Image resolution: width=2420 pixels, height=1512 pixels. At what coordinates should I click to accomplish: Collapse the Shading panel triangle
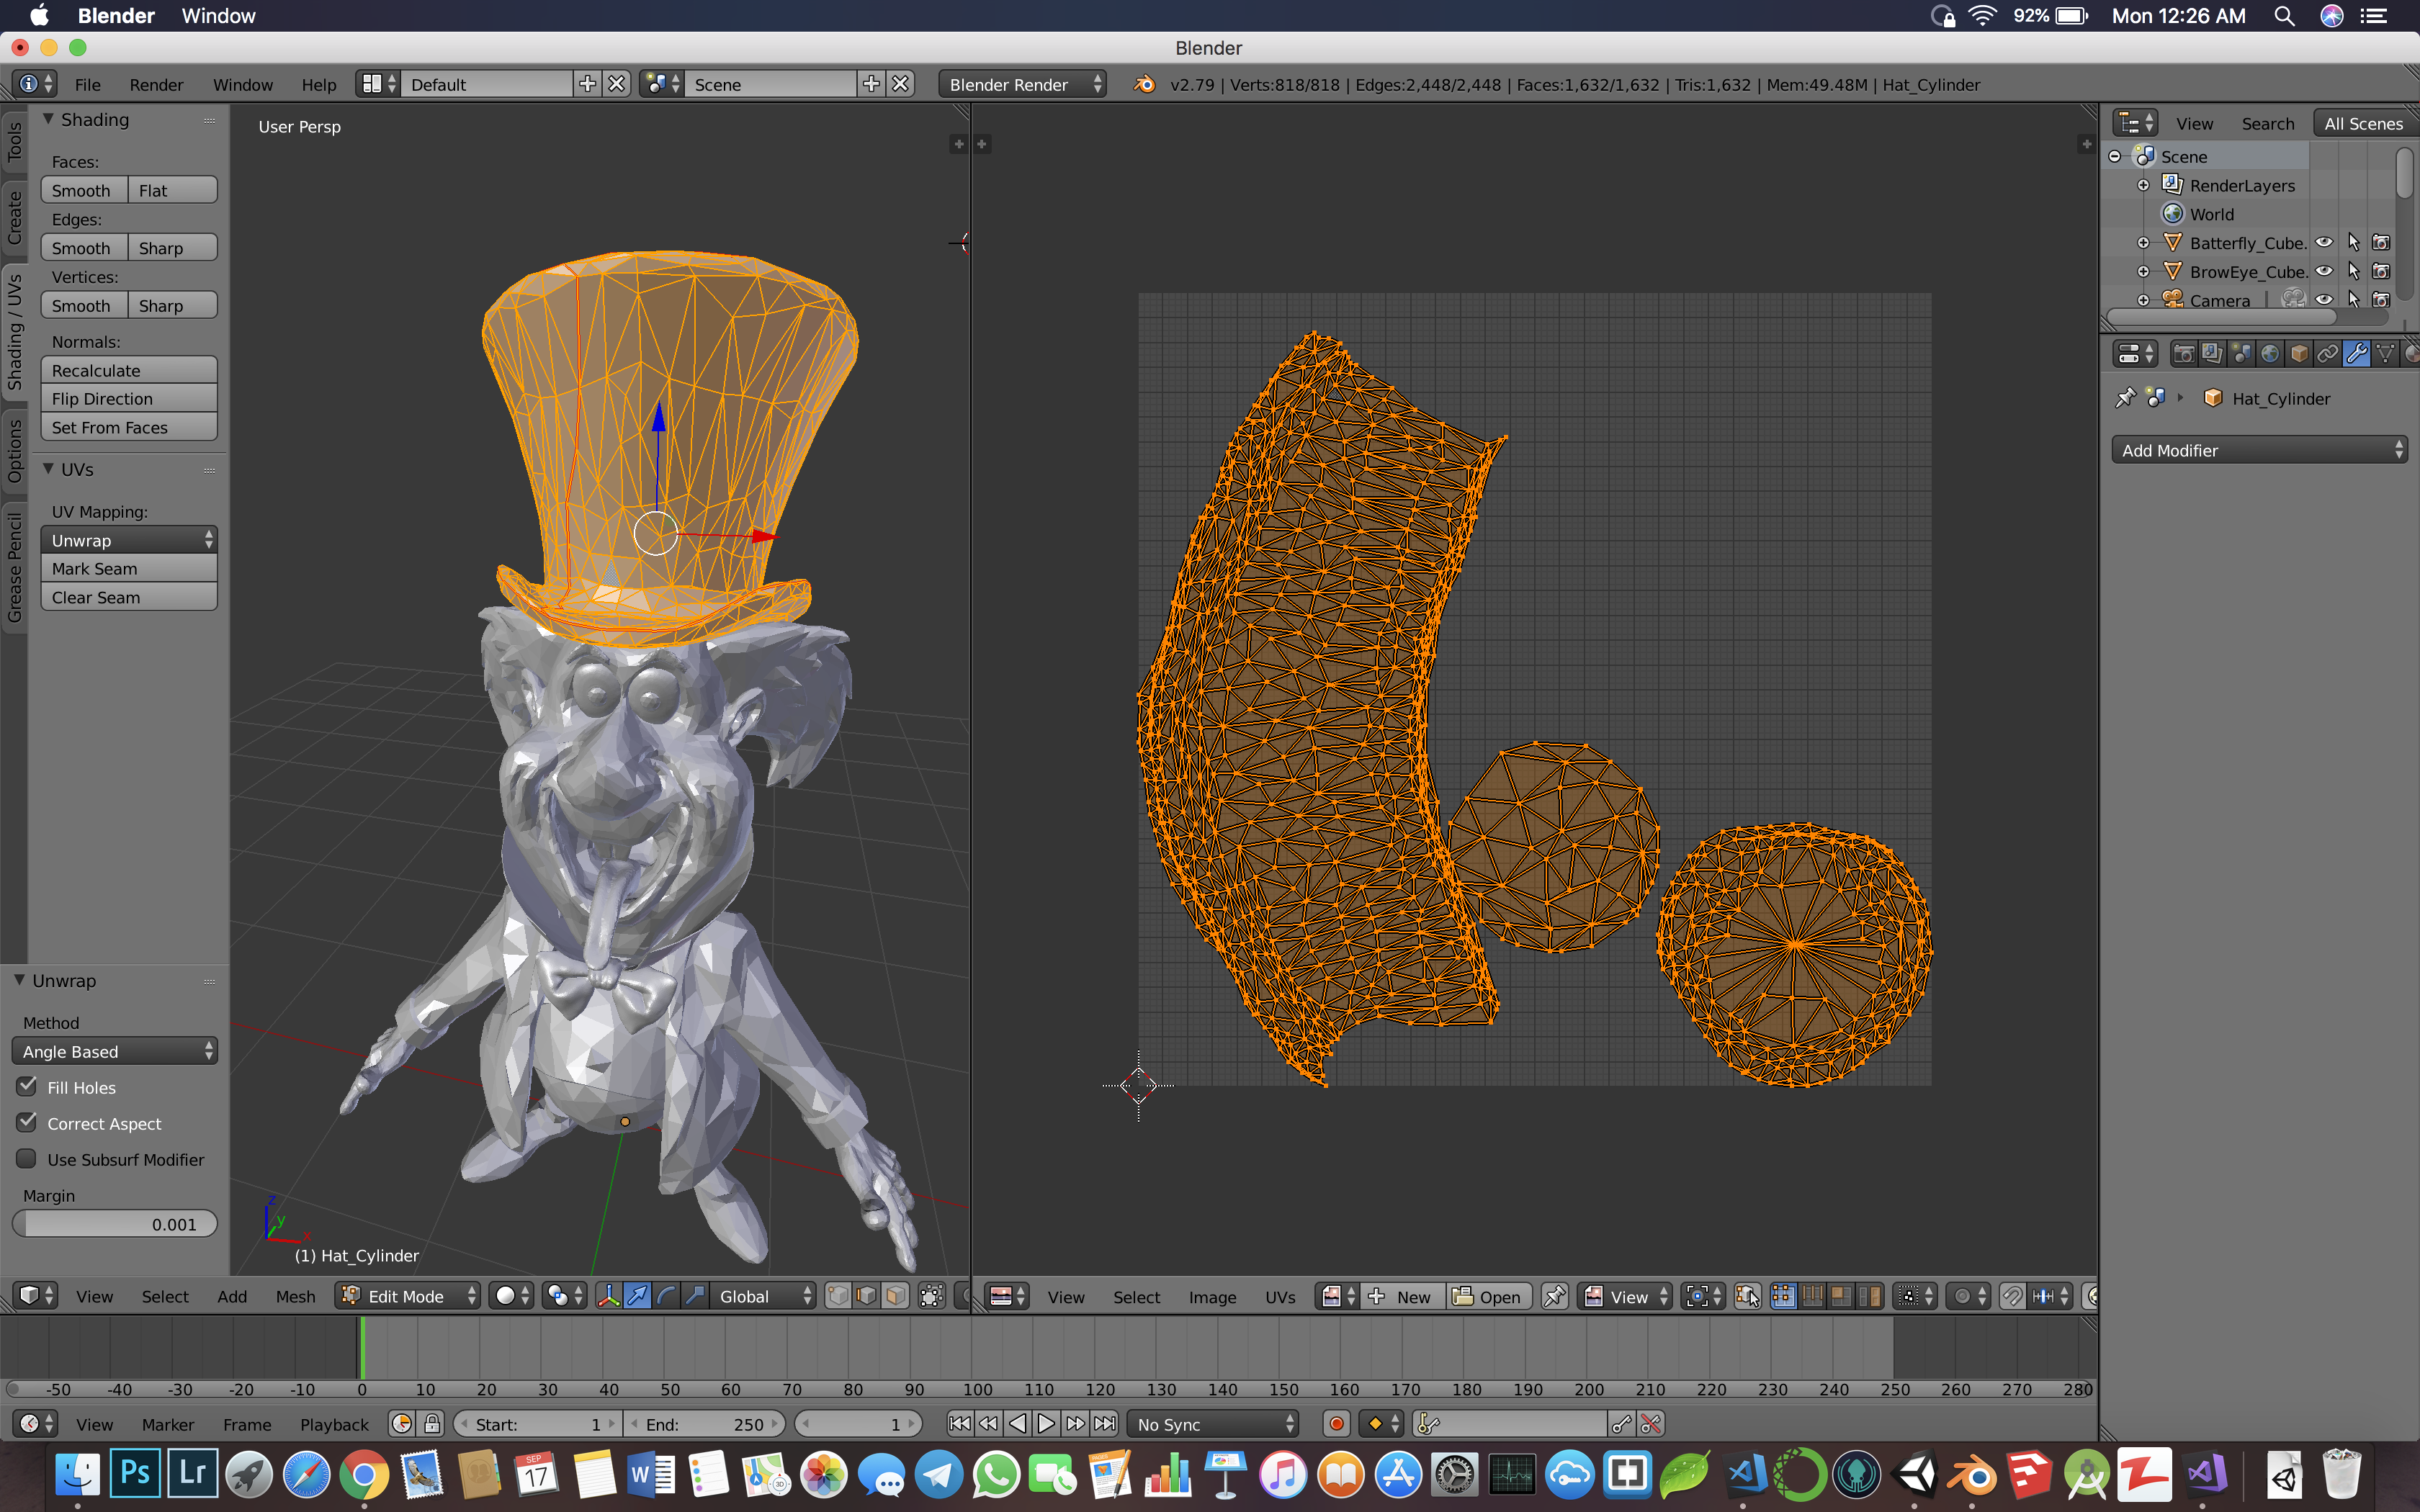click(x=48, y=119)
